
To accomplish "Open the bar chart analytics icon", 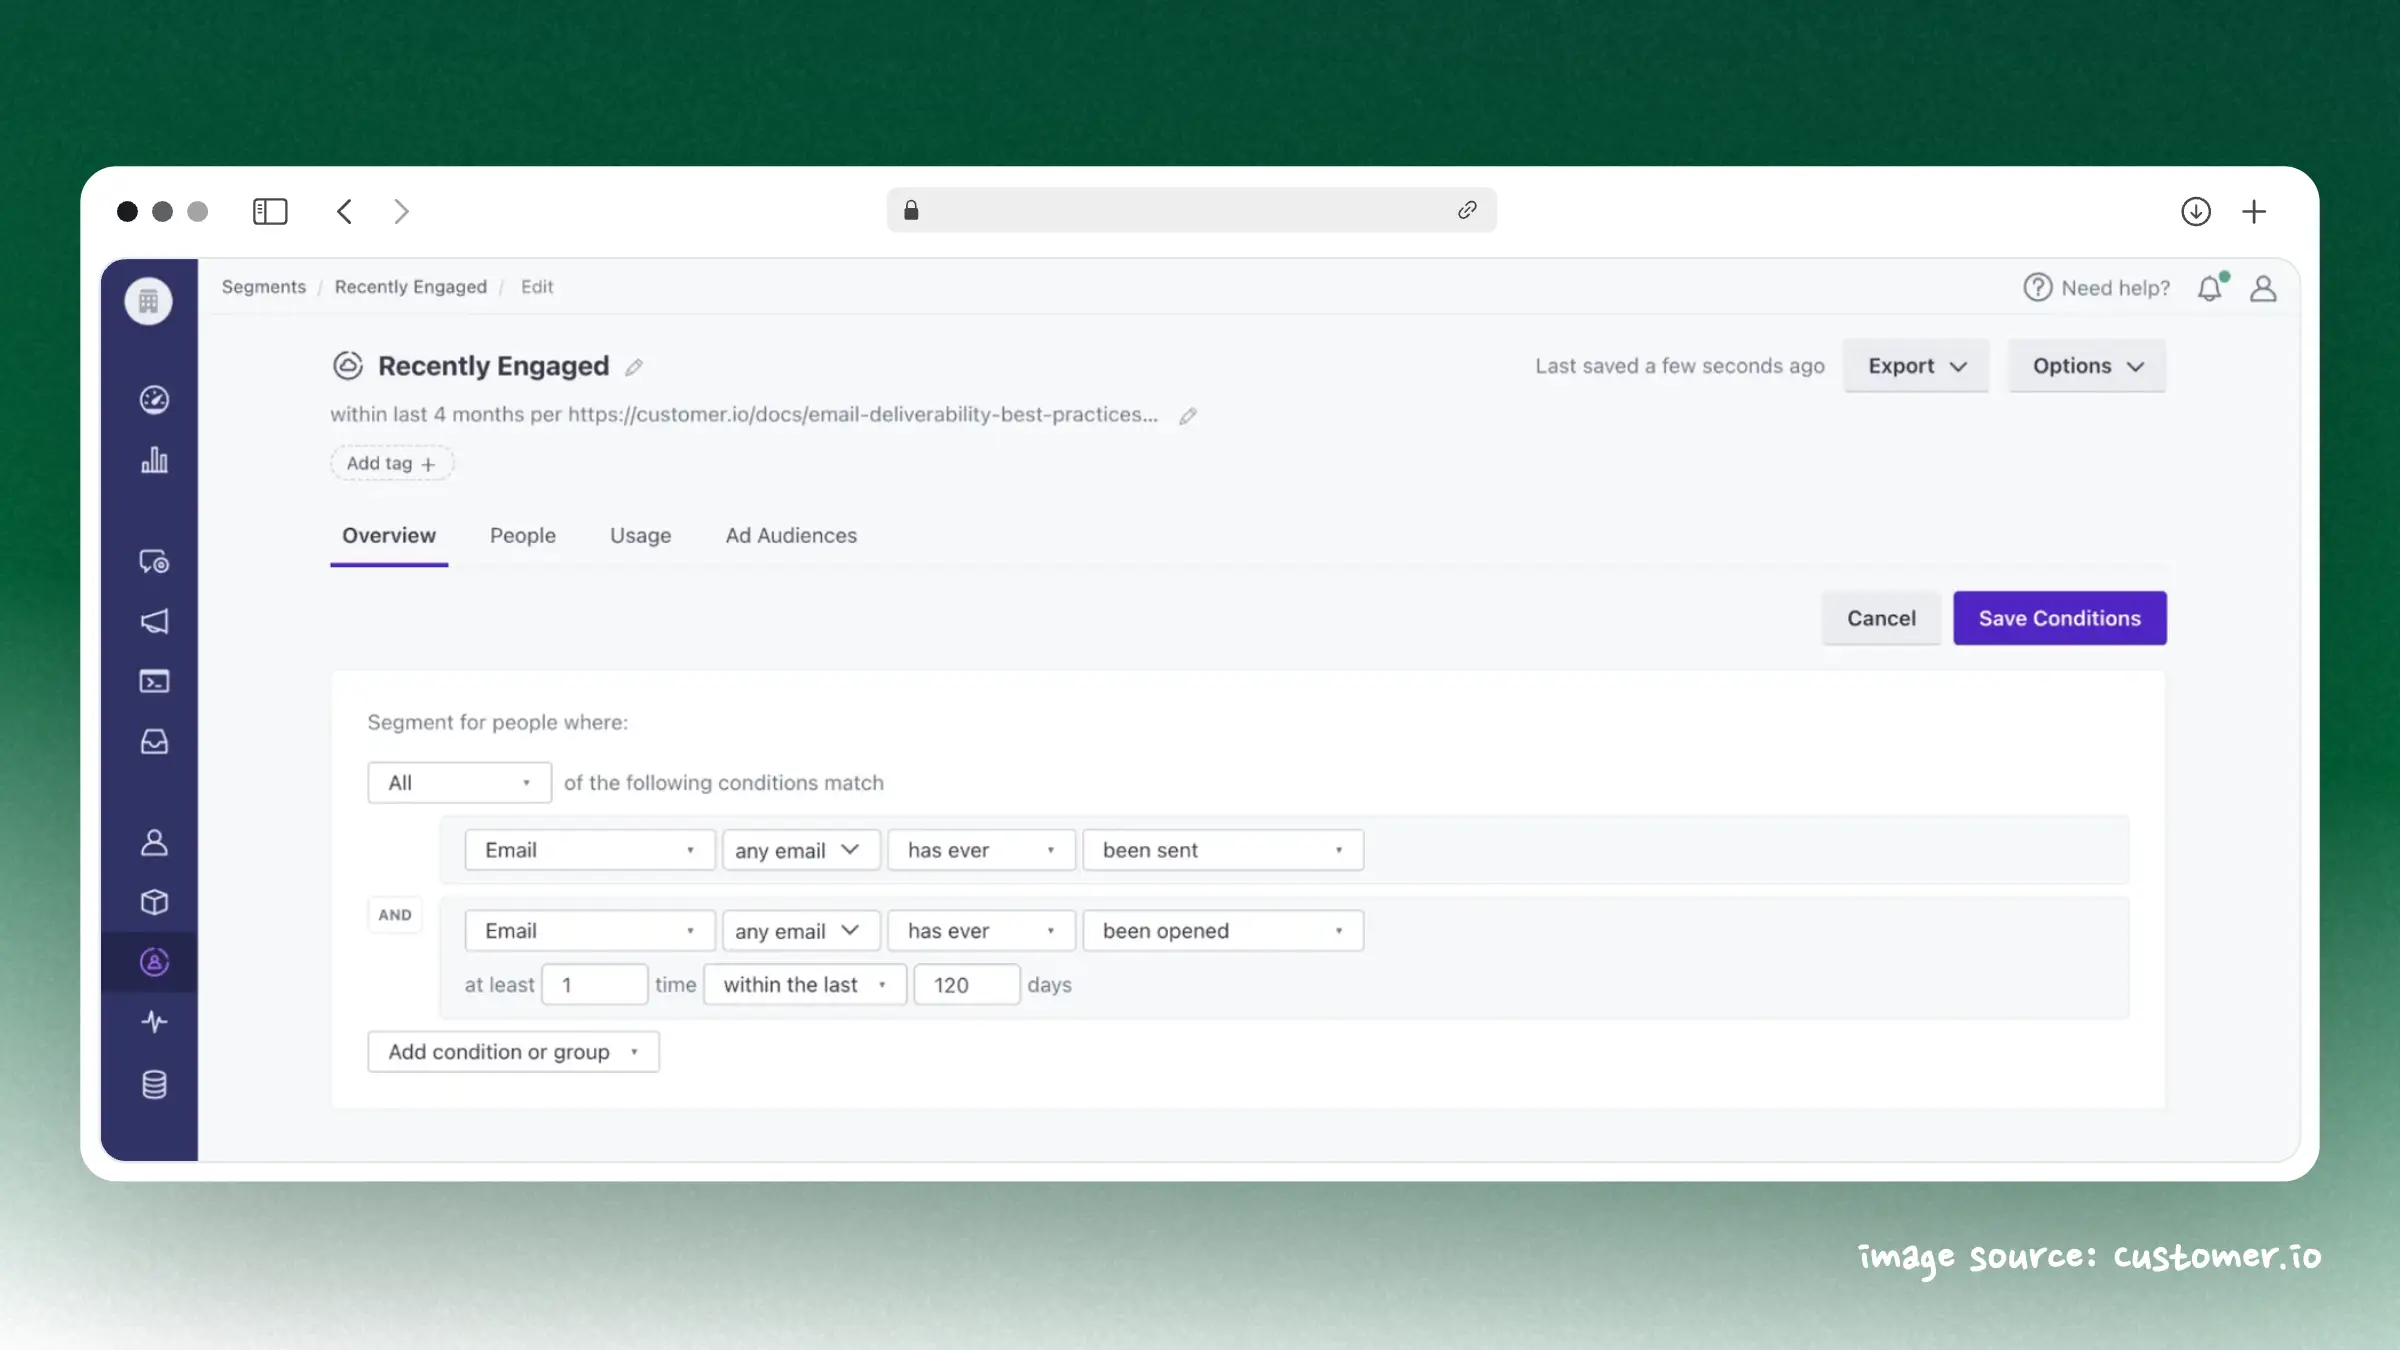I will [x=154, y=460].
